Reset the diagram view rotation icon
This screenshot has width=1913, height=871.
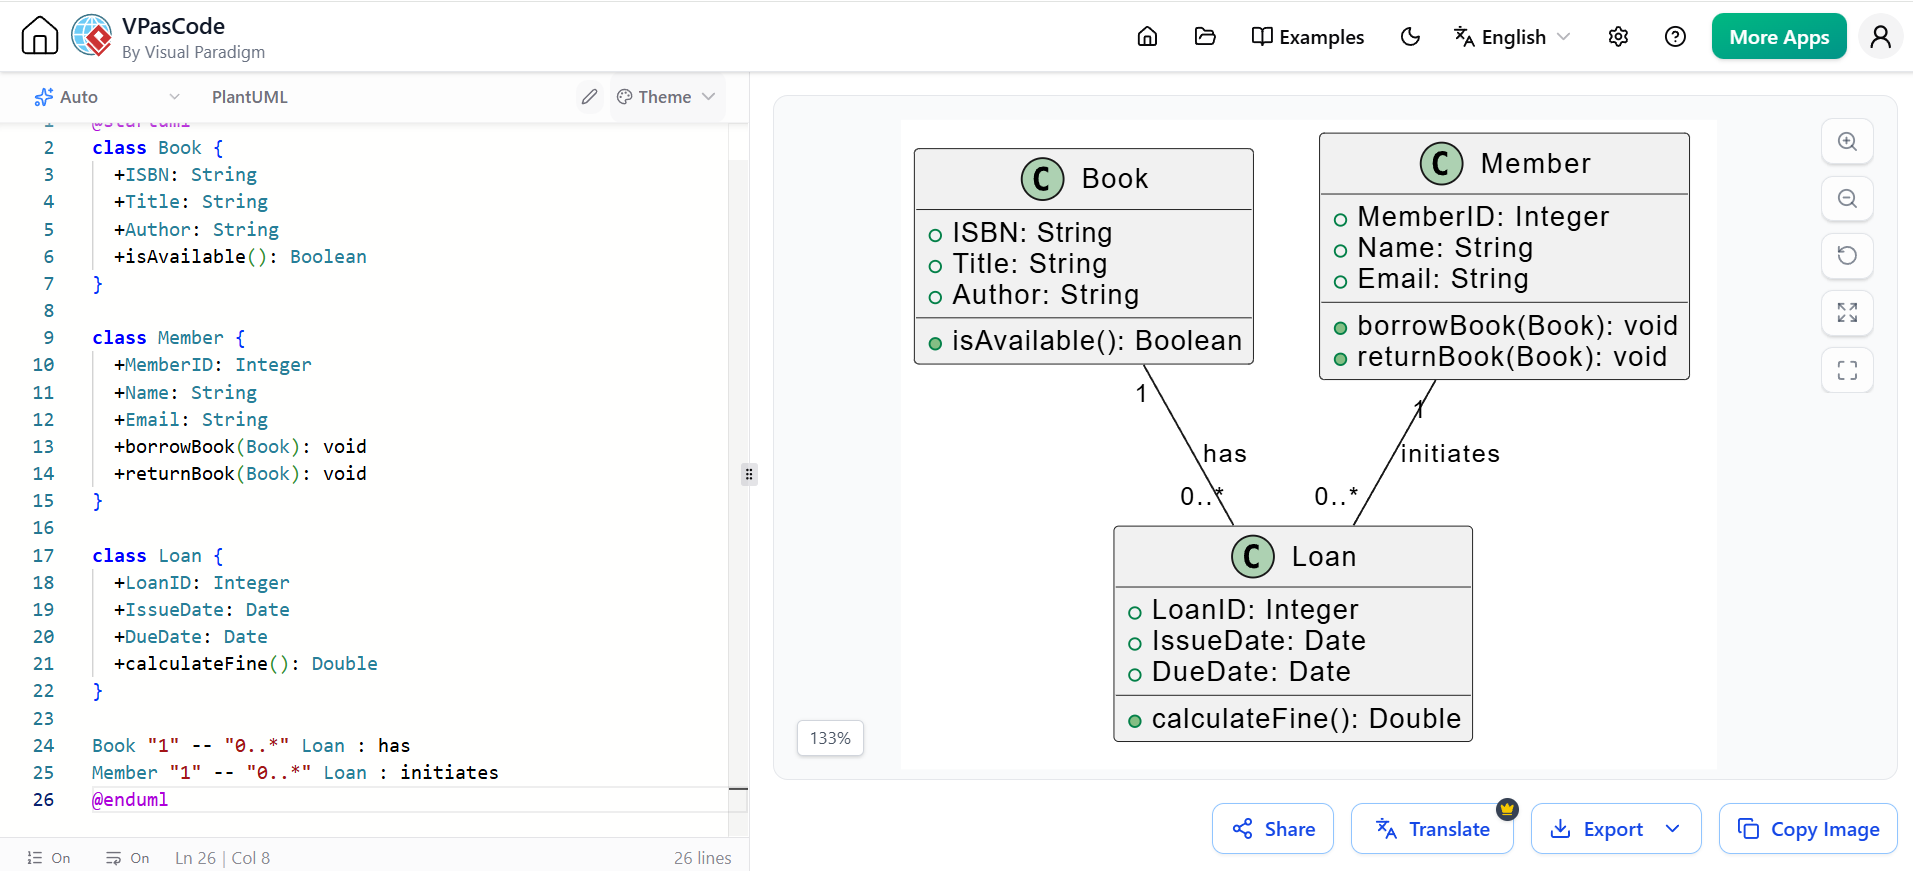pyautogui.click(x=1847, y=256)
